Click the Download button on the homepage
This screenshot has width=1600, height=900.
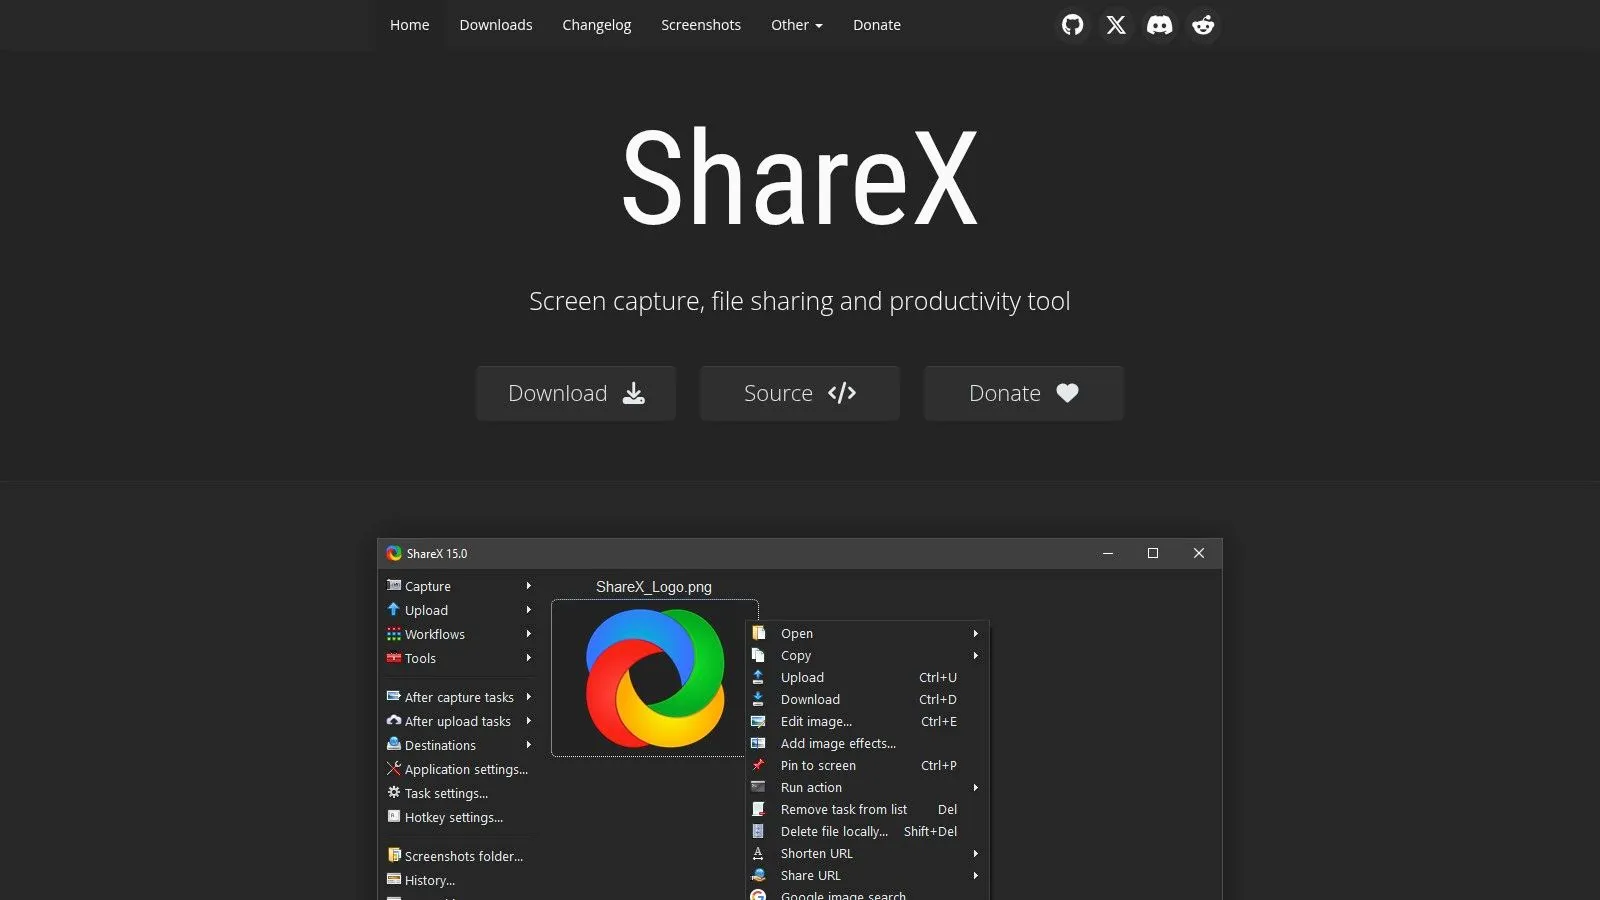[575, 393]
